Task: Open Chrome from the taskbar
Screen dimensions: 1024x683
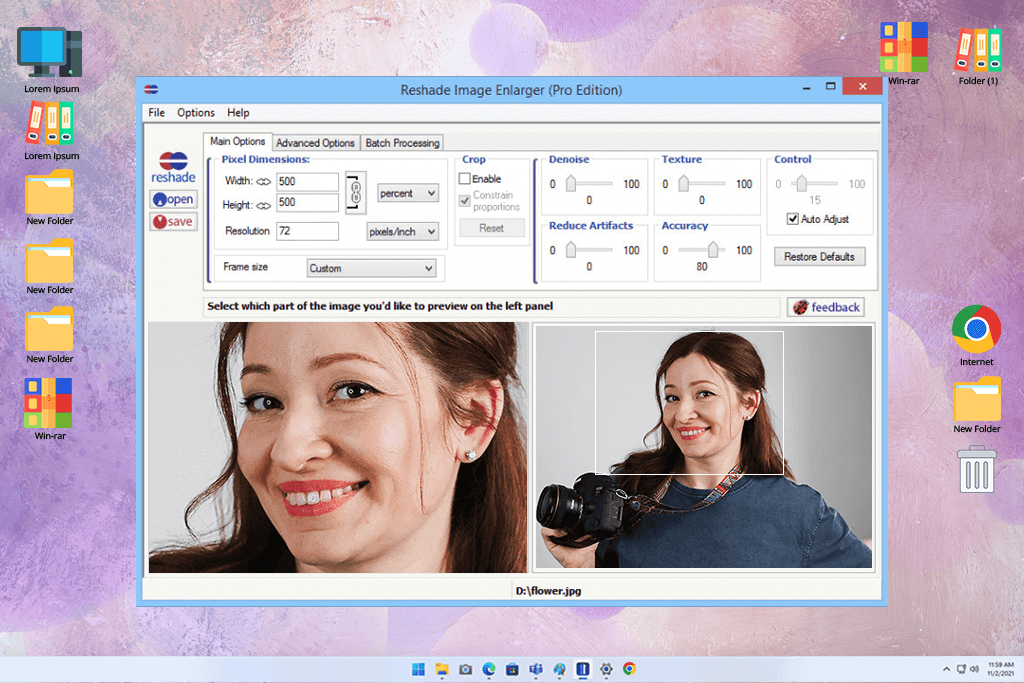Action: [x=630, y=669]
